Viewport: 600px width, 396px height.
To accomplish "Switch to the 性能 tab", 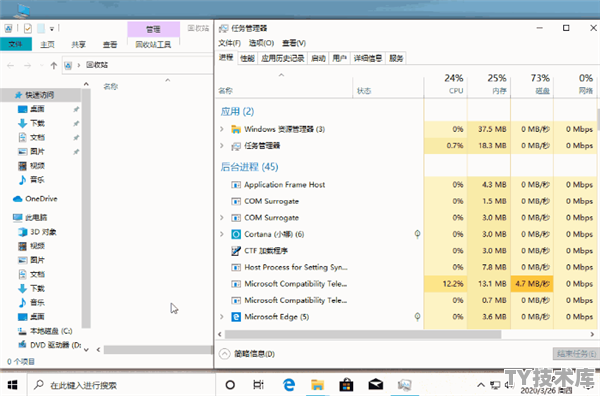I will [x=247, y=58].
